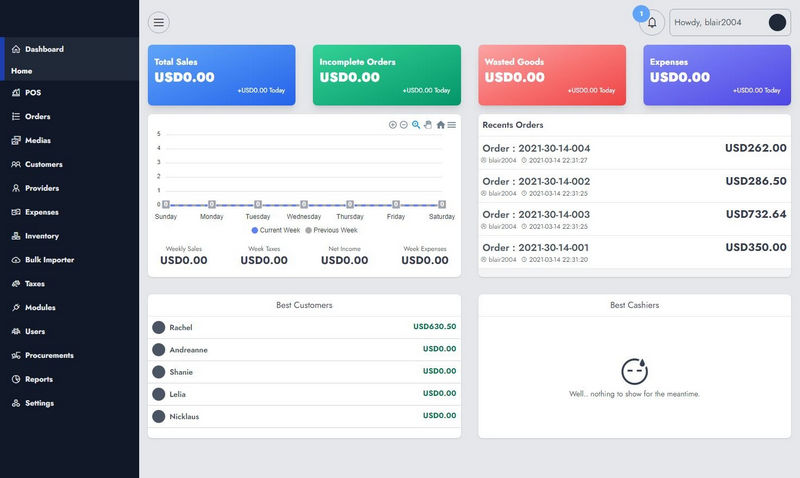Open the Orders menu label
The image size is (800, 478).
38,116
